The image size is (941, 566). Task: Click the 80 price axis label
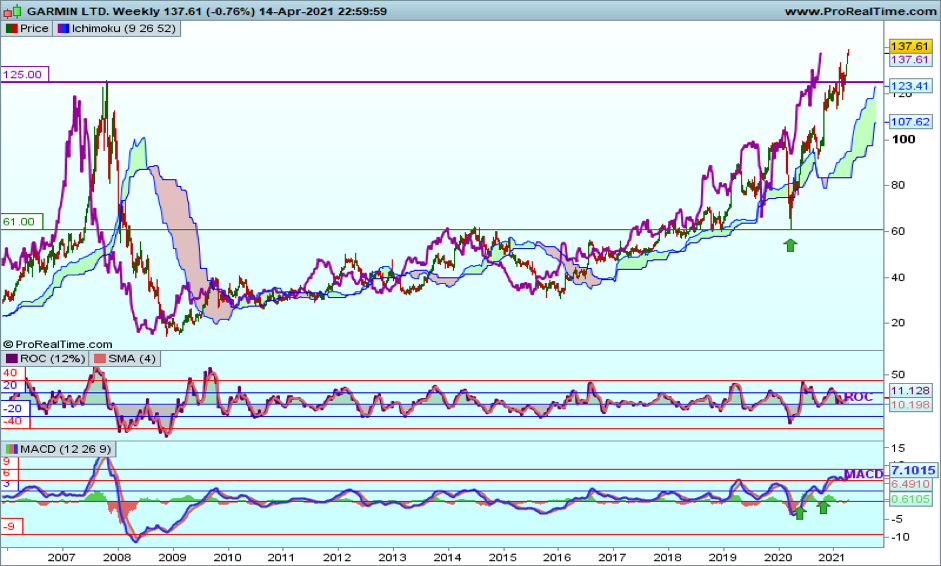898,185
